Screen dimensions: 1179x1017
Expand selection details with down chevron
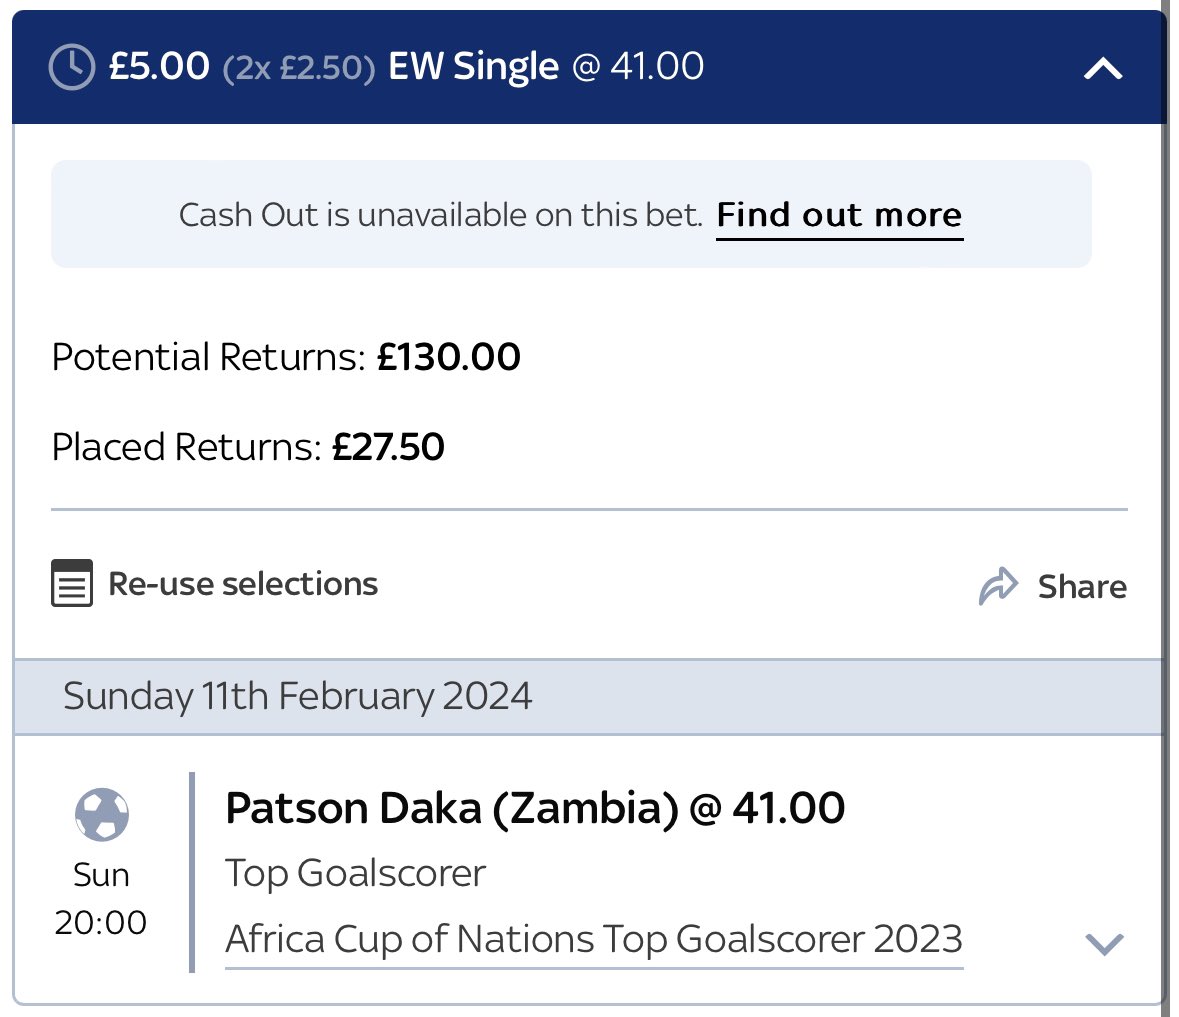click(1104, 943)
